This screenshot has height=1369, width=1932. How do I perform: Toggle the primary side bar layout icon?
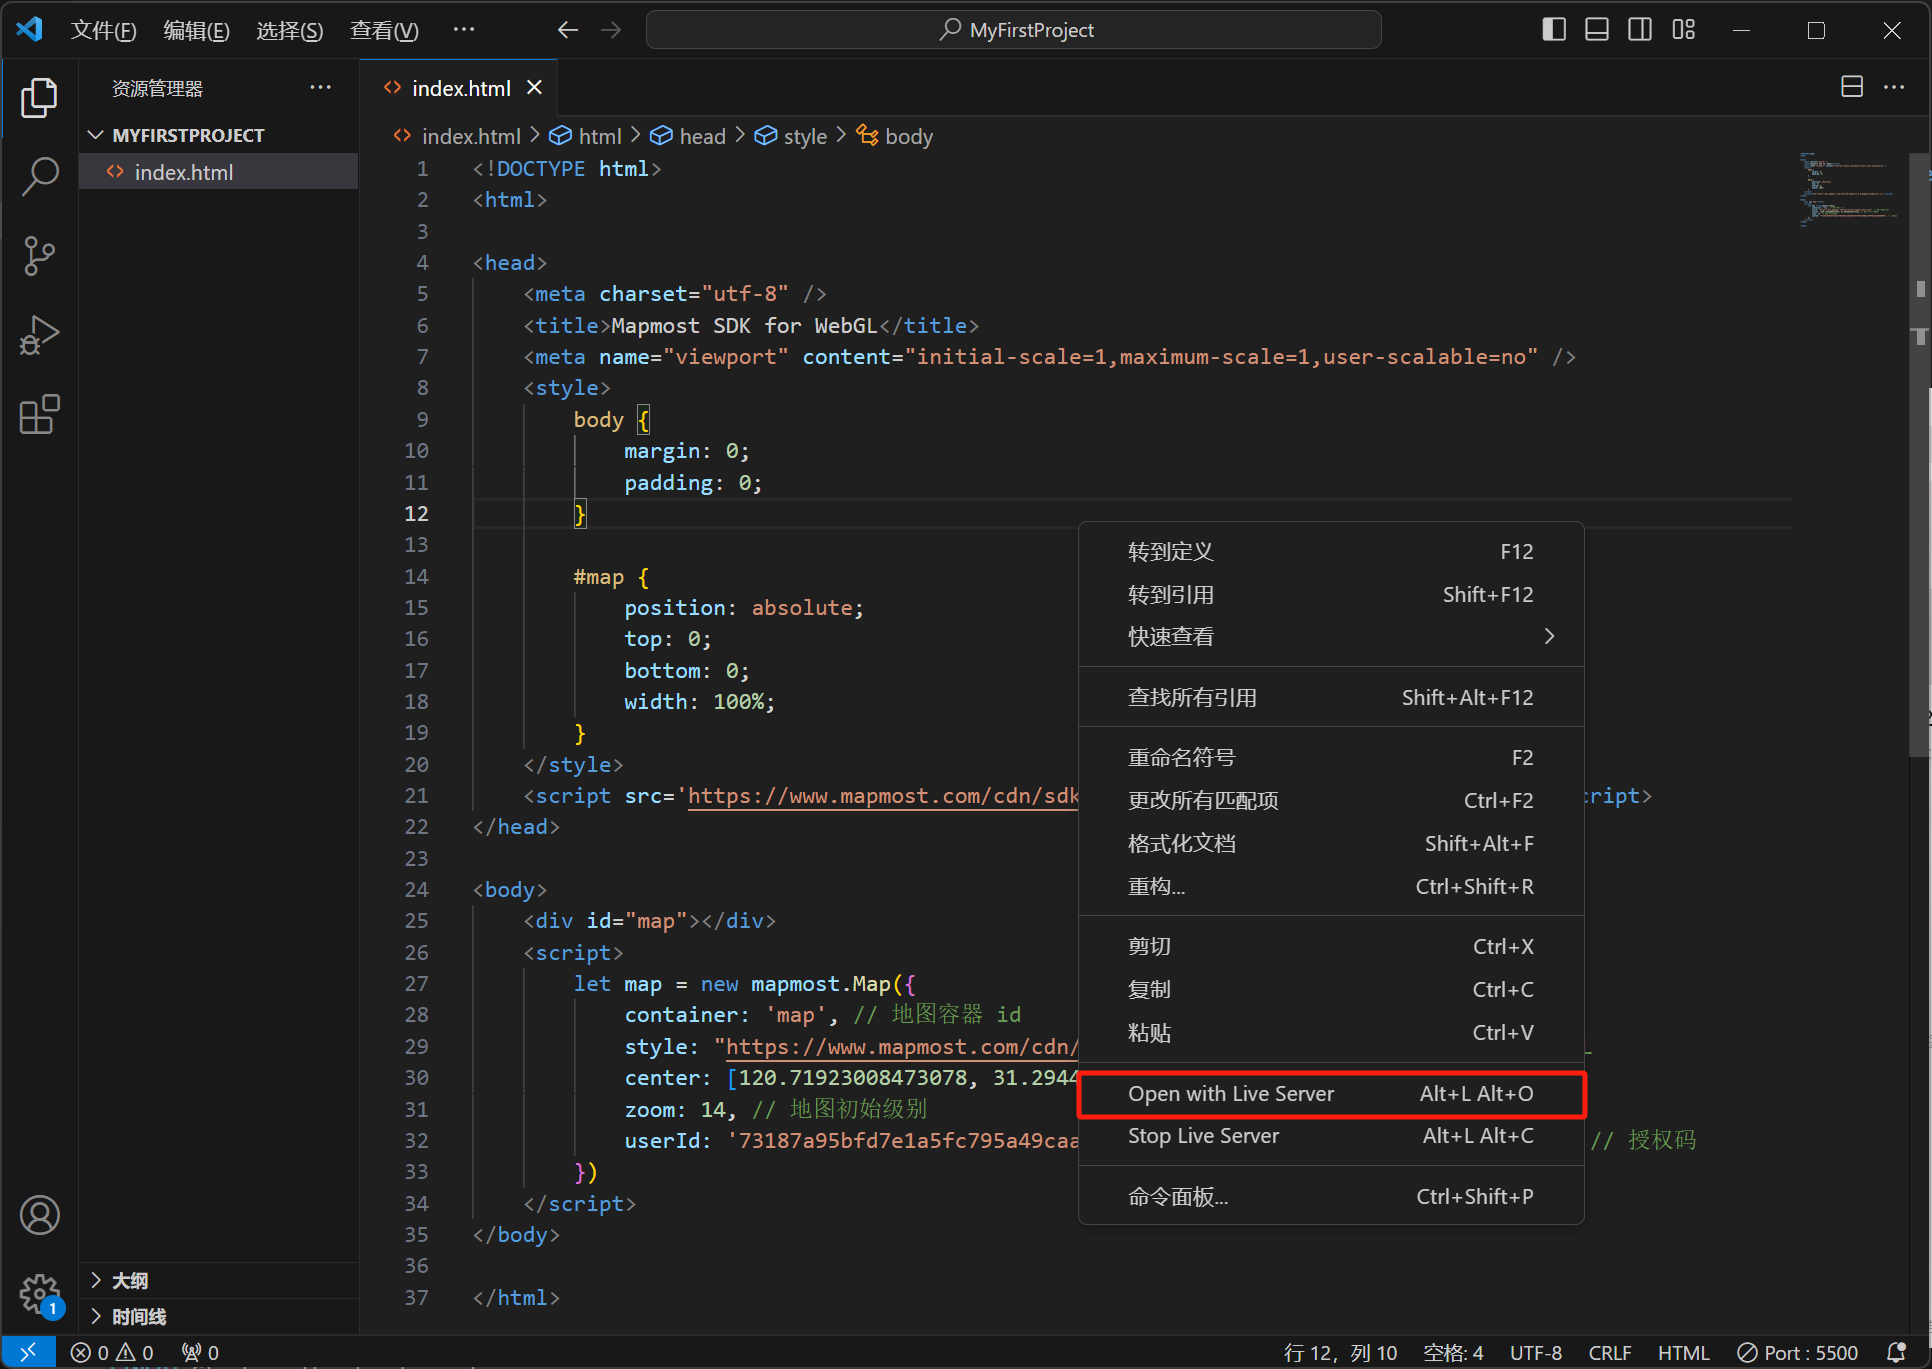pos(1553,30)
